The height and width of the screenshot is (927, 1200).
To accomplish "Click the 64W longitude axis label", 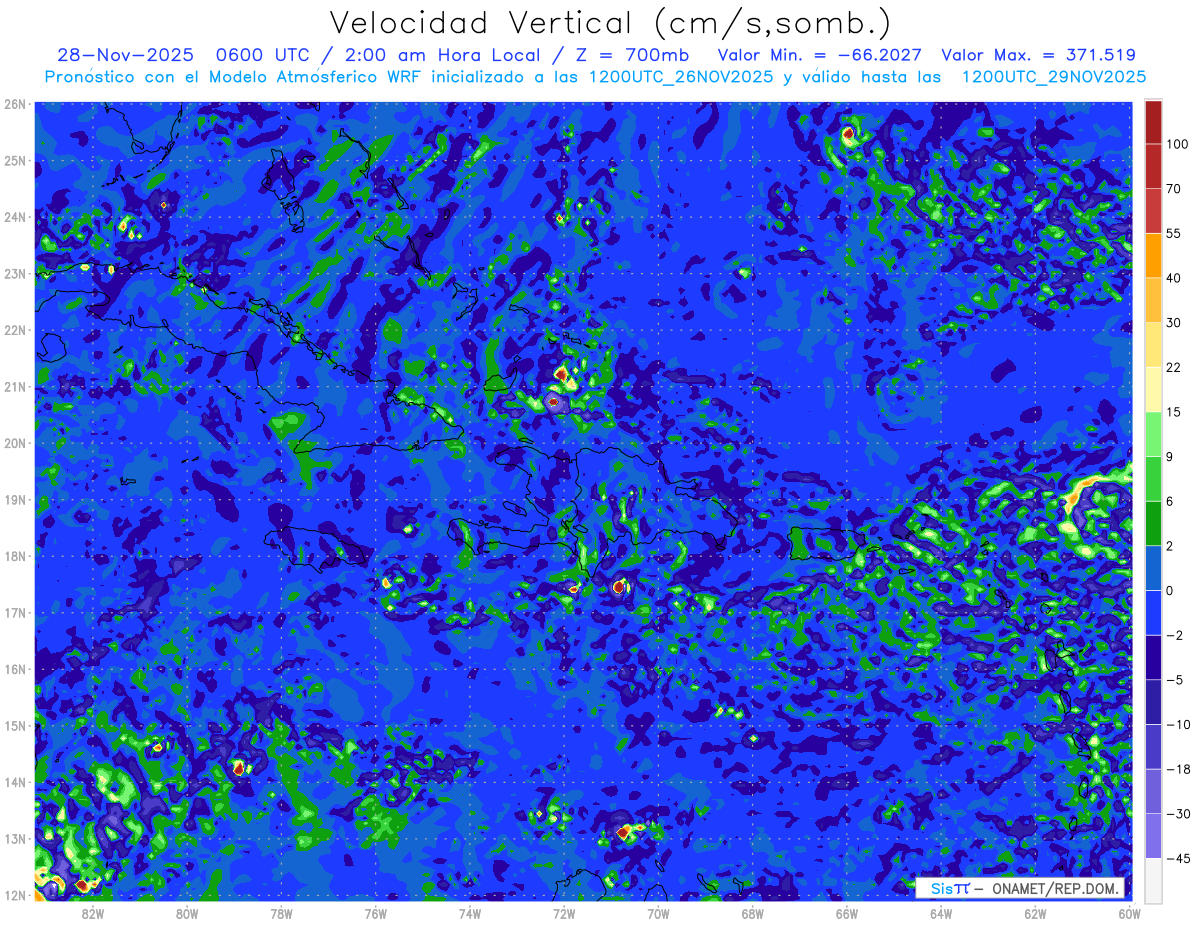I will point(941,912).
